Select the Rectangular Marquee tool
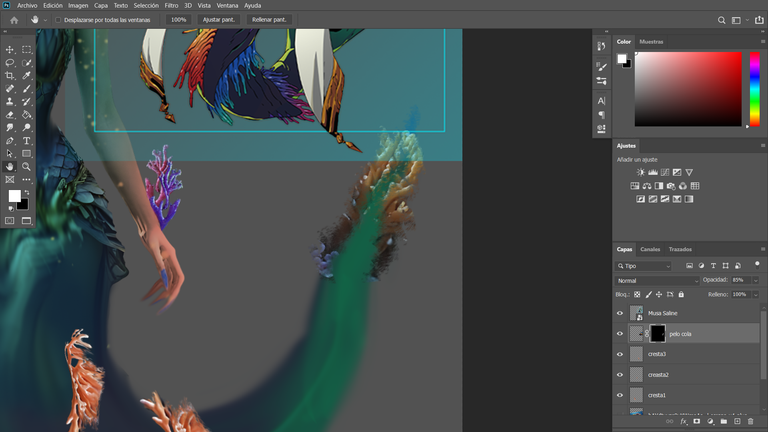This screenshot has width=768, height=432. 26,49
